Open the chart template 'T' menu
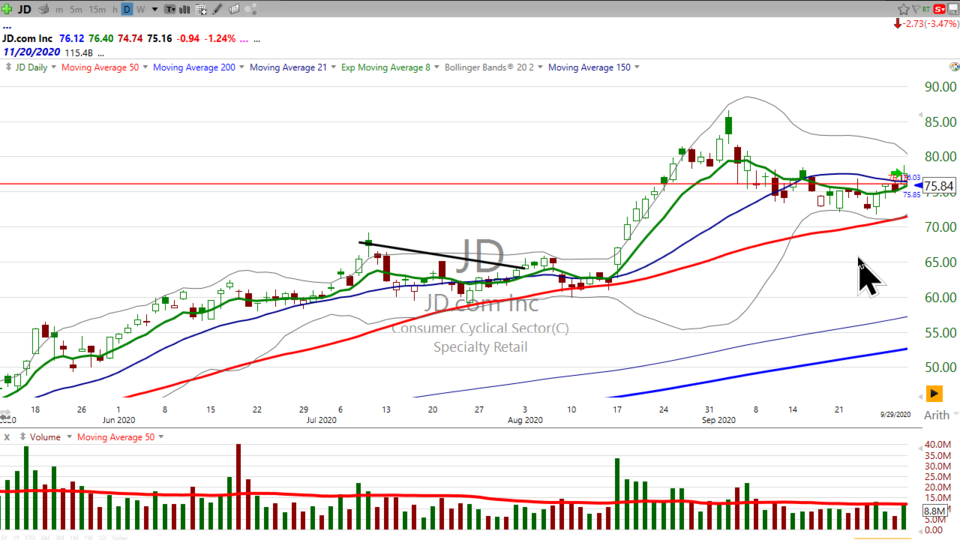Image resolution: width=960 pixels, height=540 pixels. 170,9
